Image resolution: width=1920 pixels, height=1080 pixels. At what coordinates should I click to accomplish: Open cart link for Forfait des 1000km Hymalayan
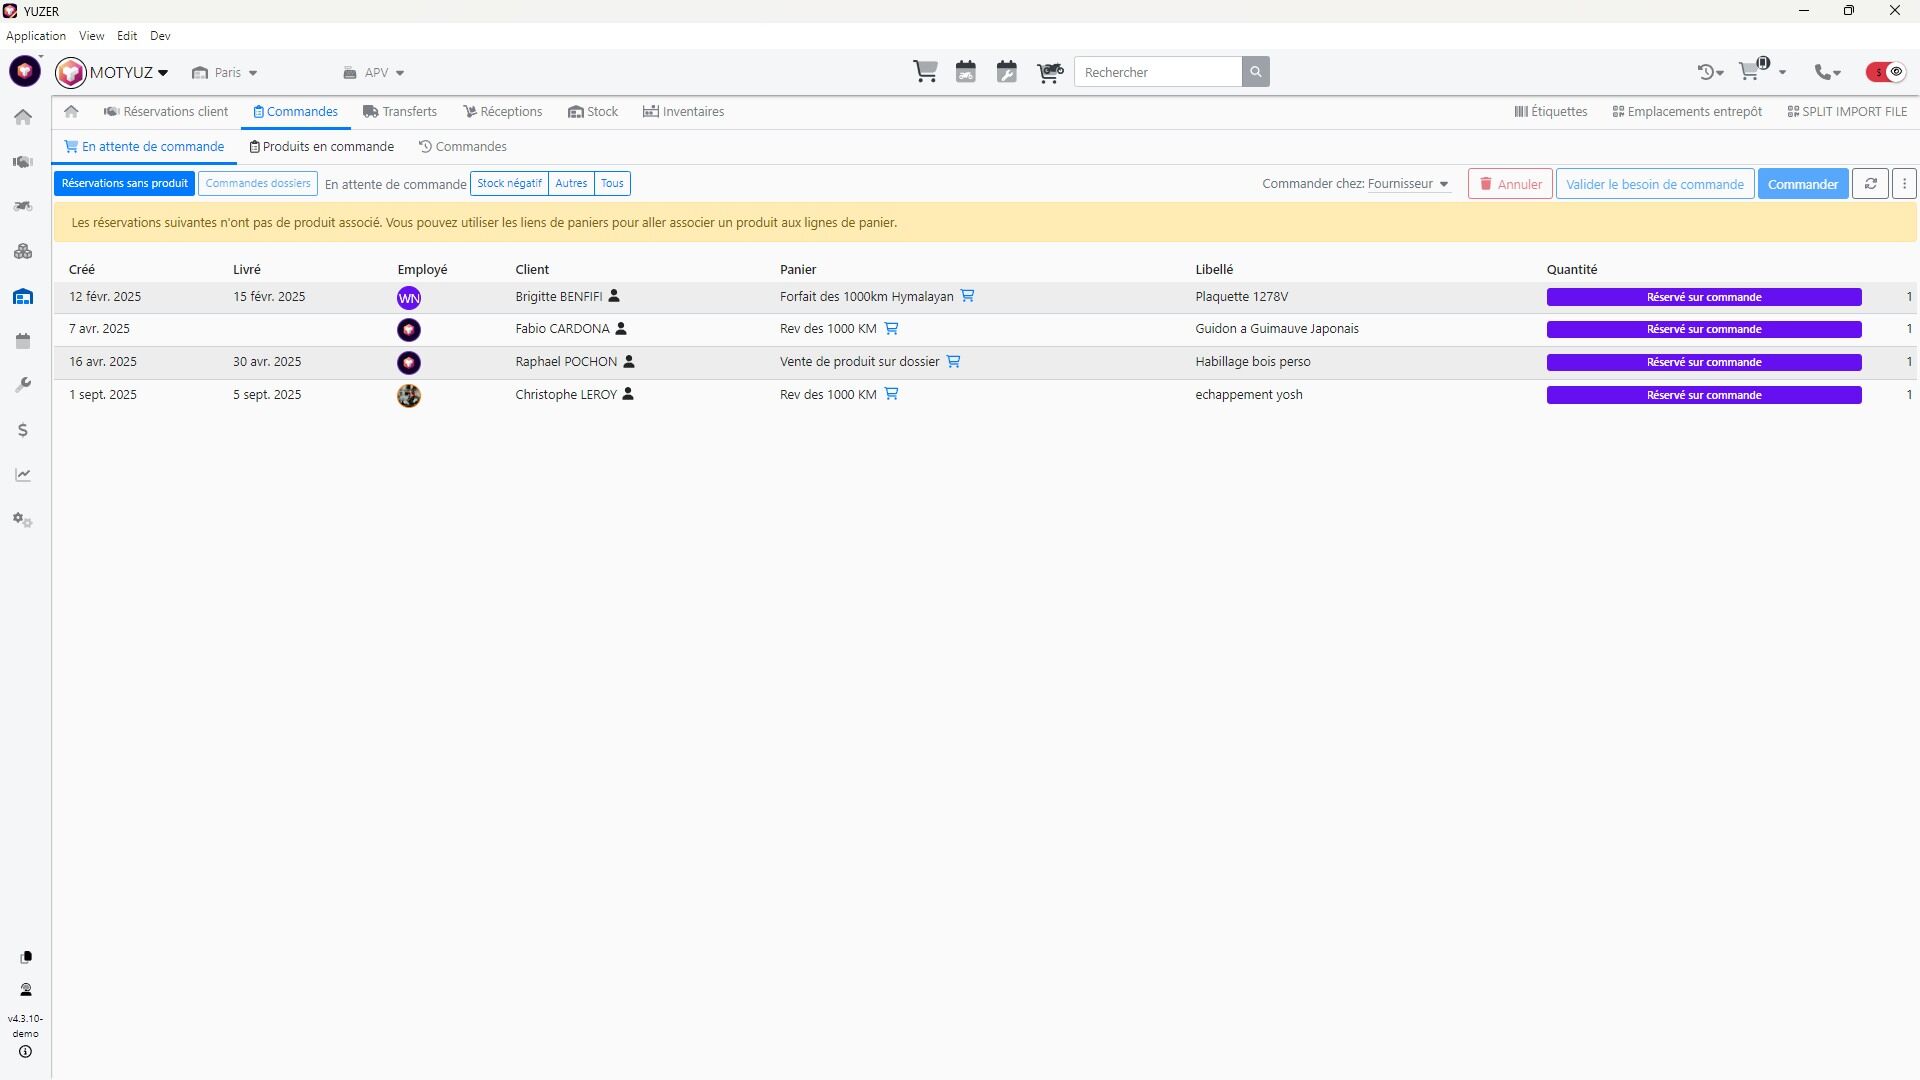coord(967,296)
